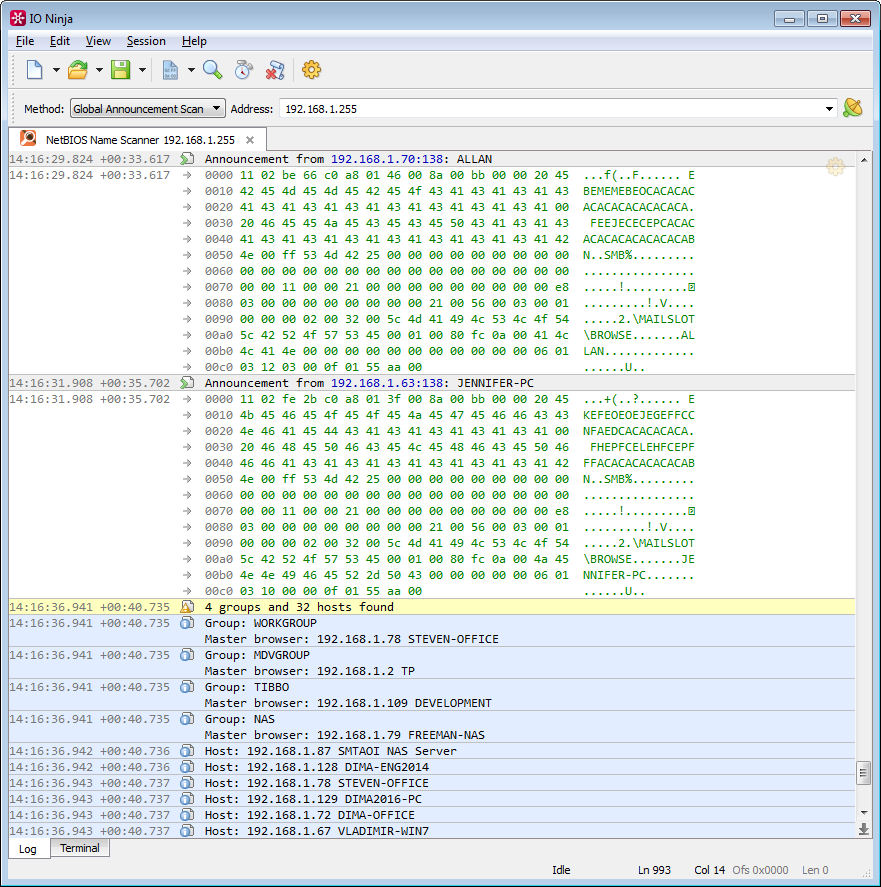Create a new session document

pyautogui.click(x=33, y=70)
